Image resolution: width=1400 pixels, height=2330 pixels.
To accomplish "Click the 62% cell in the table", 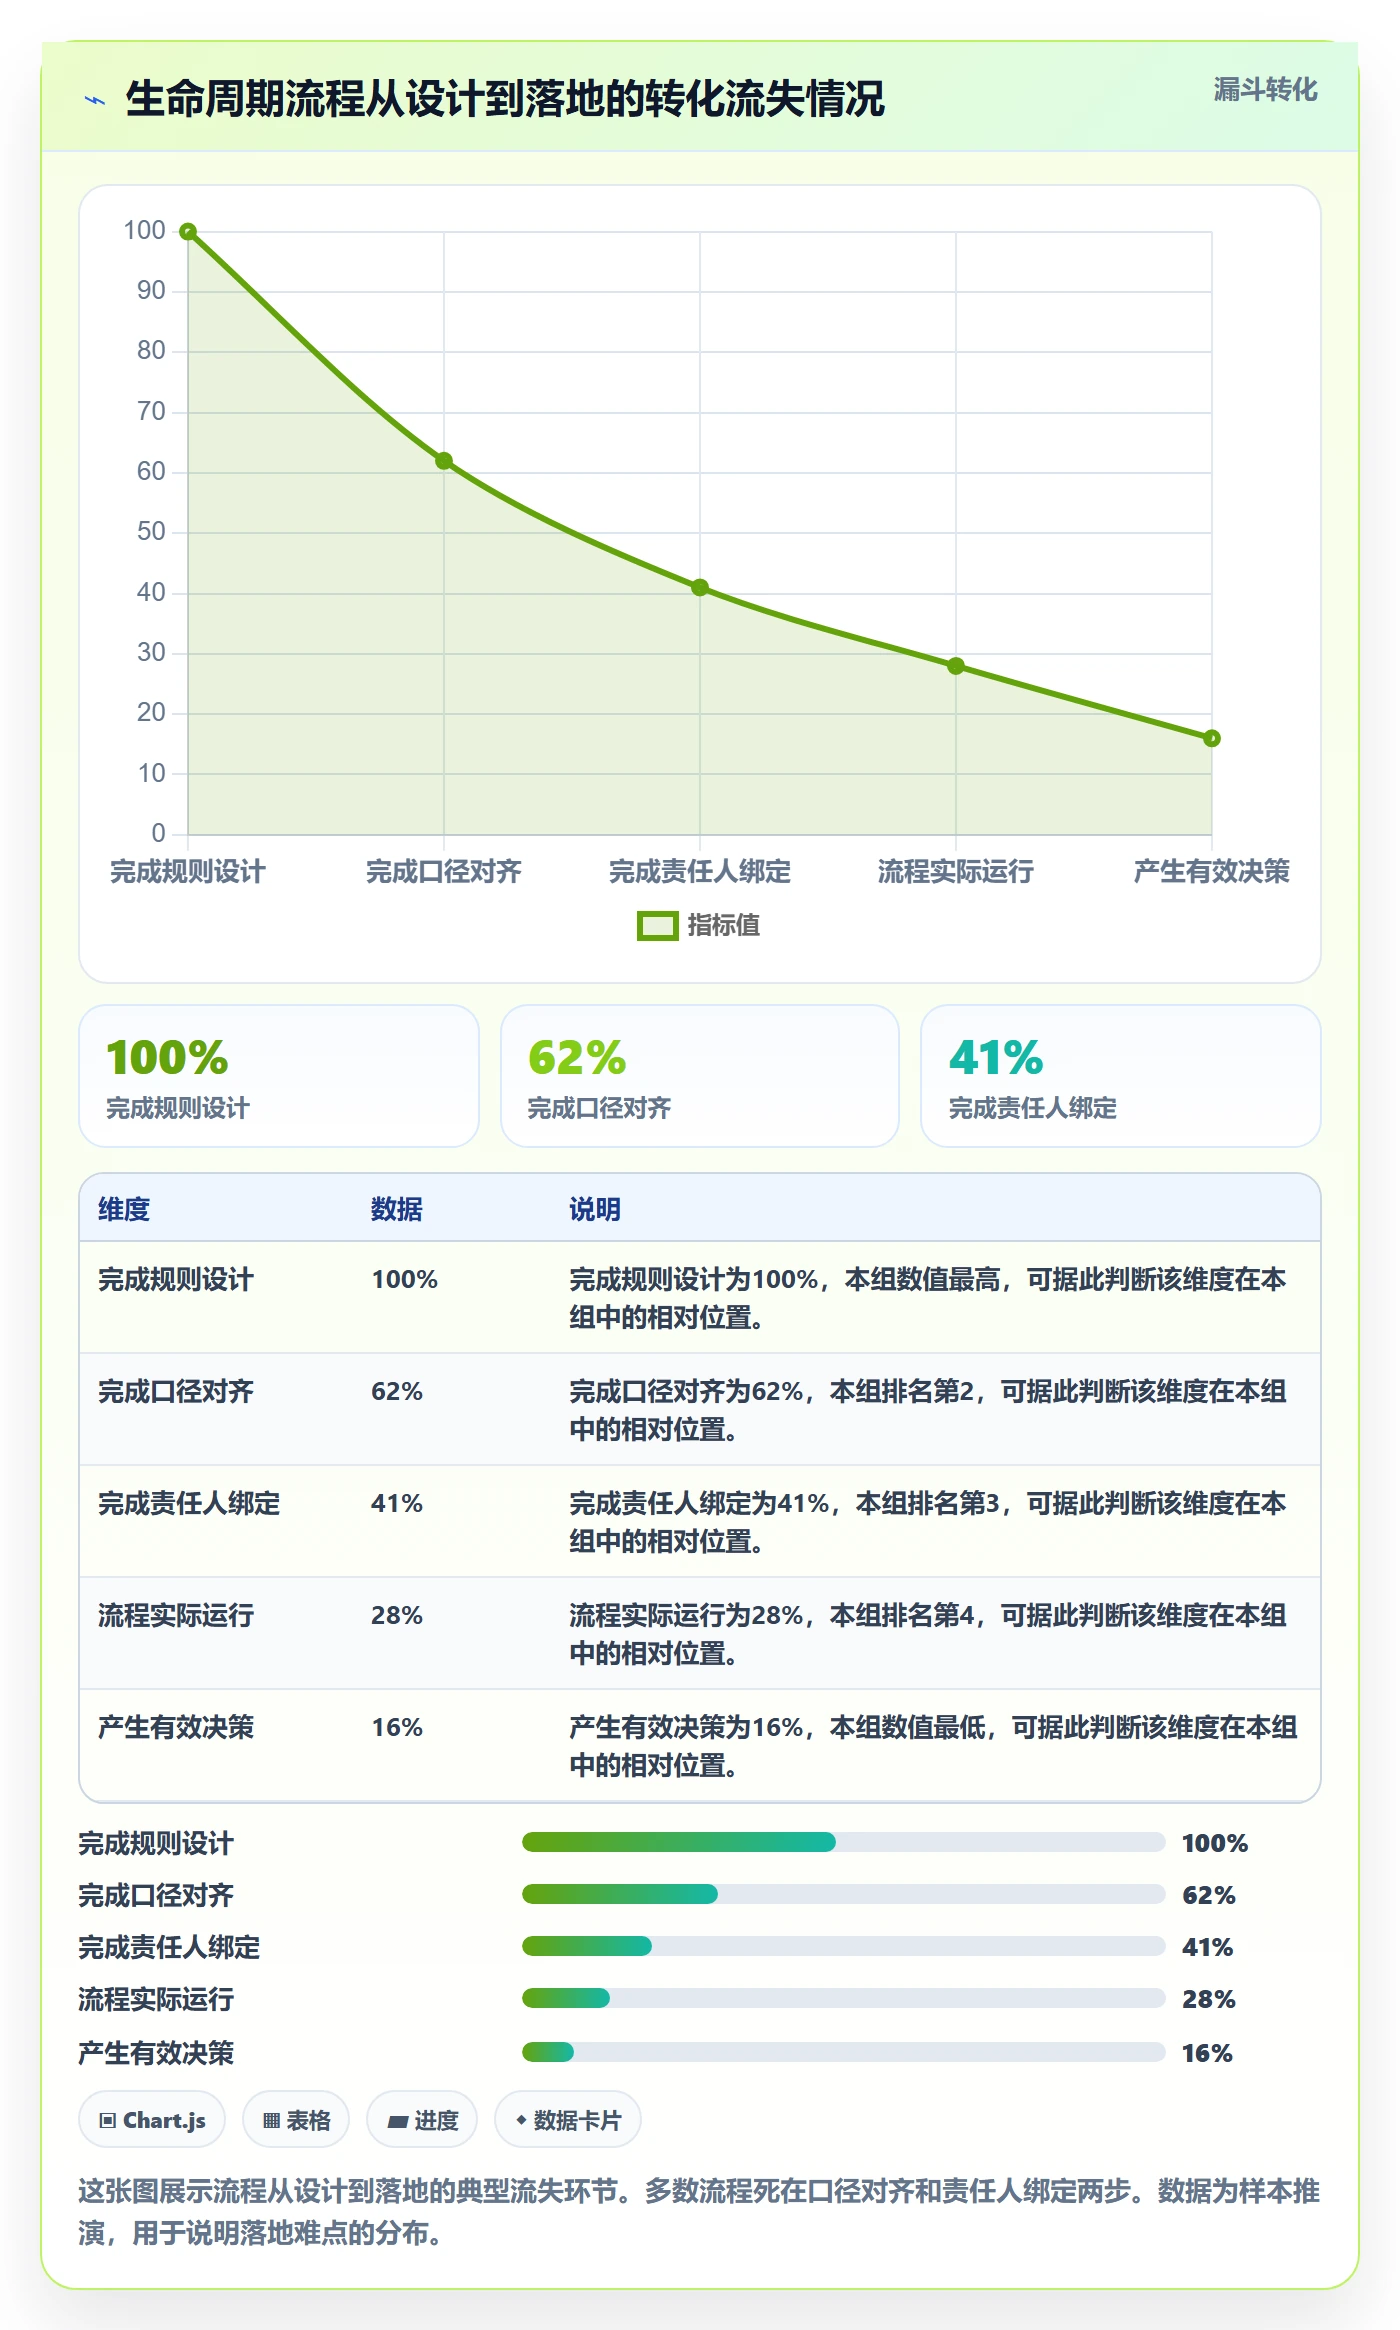I will [x=397, y=1392].
